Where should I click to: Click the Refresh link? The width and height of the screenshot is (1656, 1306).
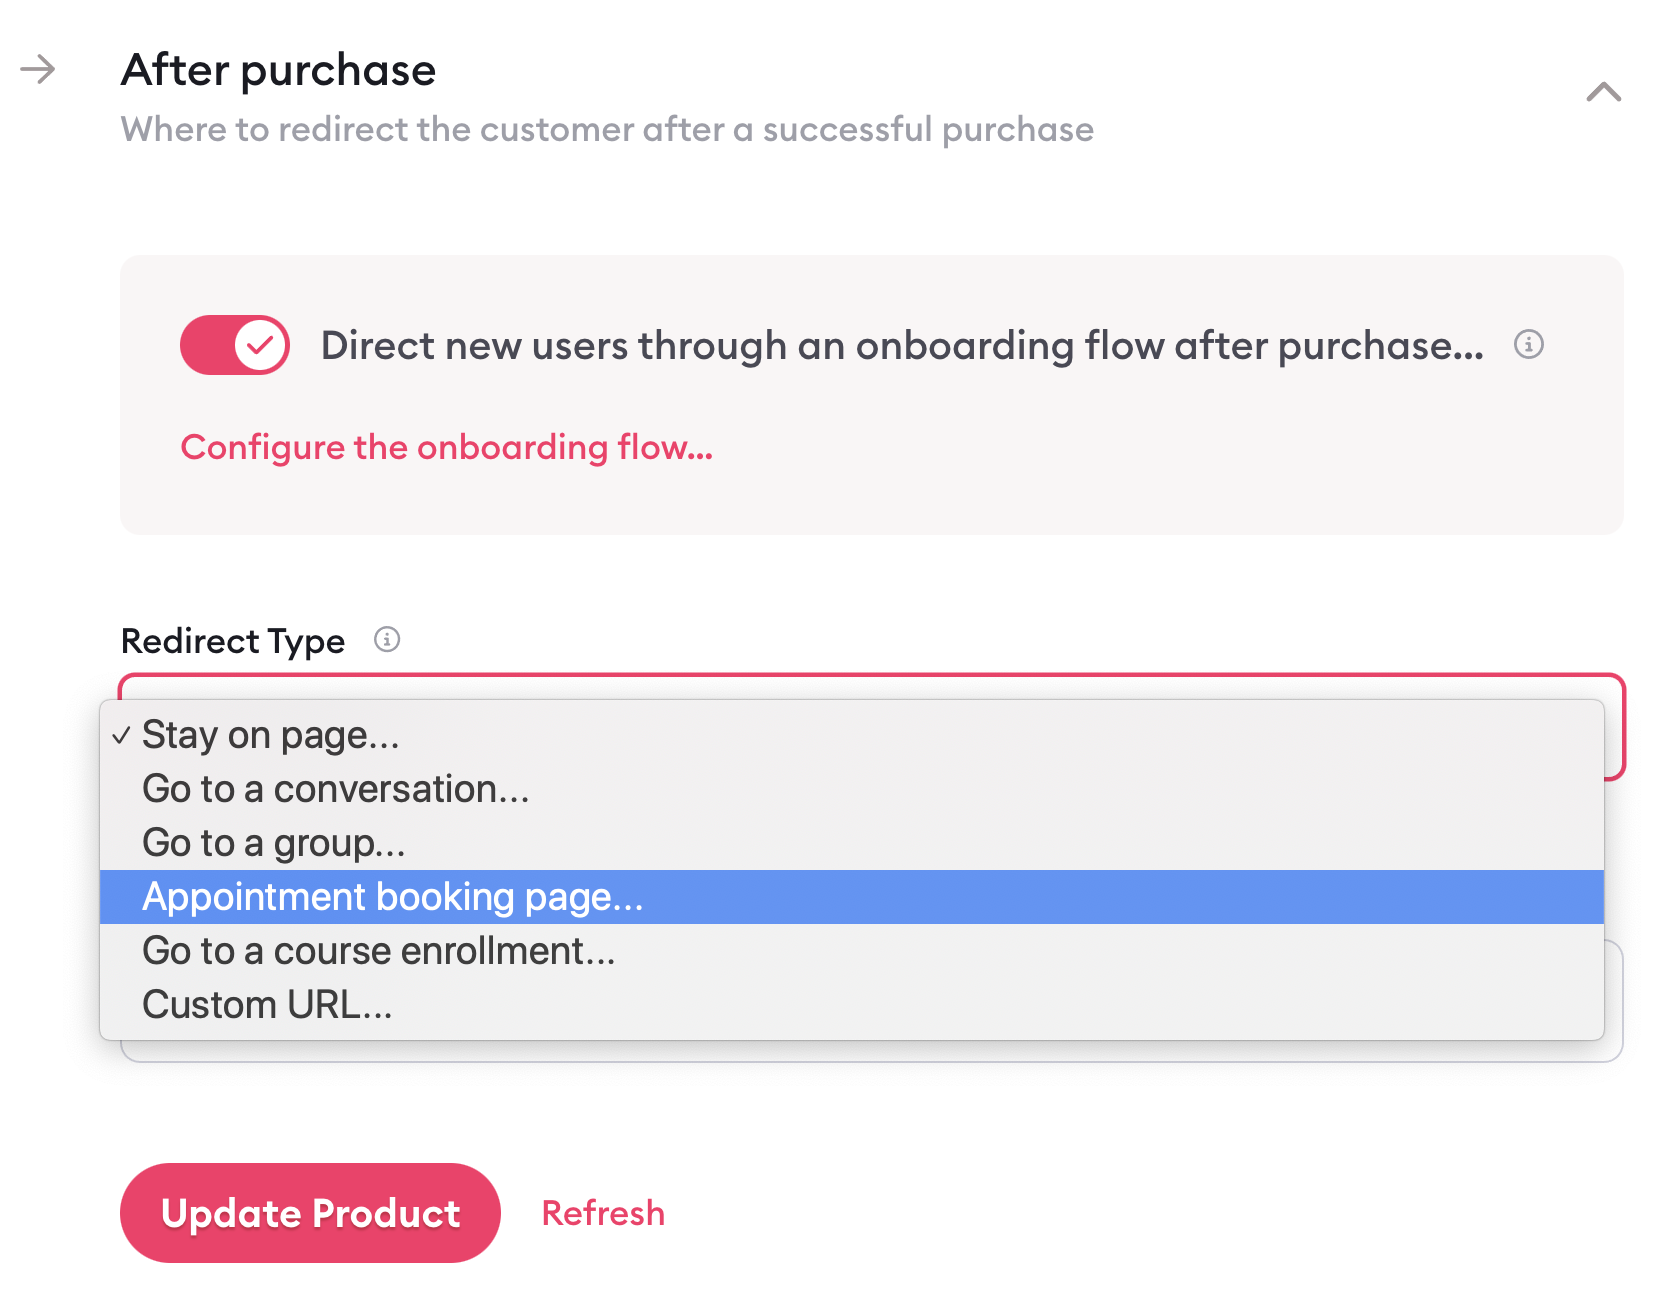tap(603, 1213)
